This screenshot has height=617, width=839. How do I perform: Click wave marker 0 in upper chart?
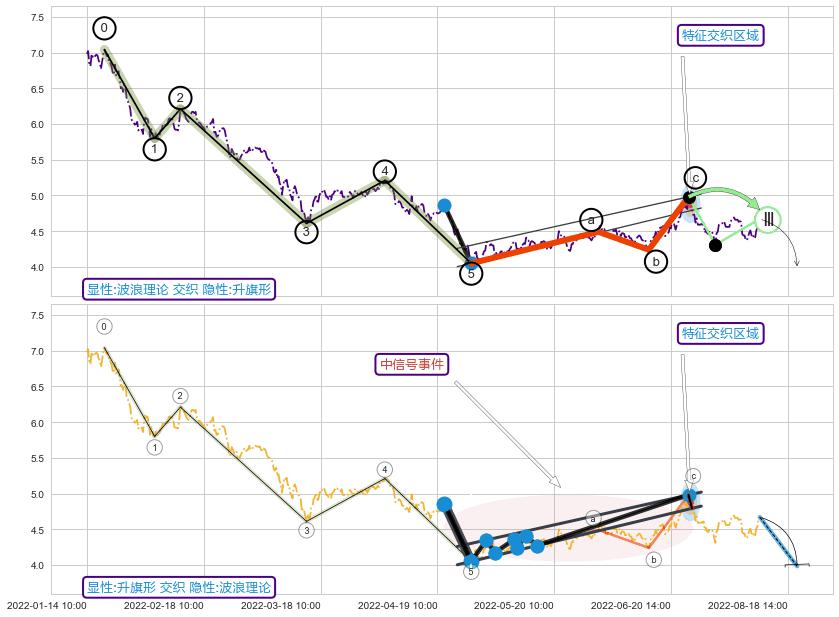coord(104,28)
